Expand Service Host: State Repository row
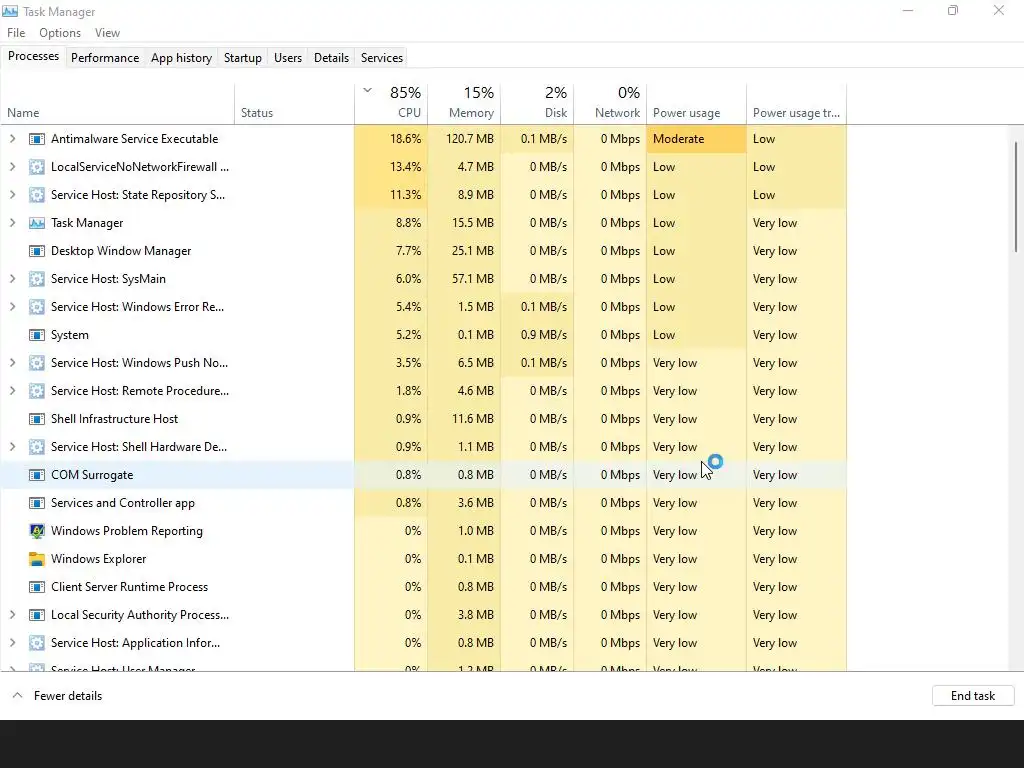Viewport: 1024px width, 768px height. tap(12, 195)
